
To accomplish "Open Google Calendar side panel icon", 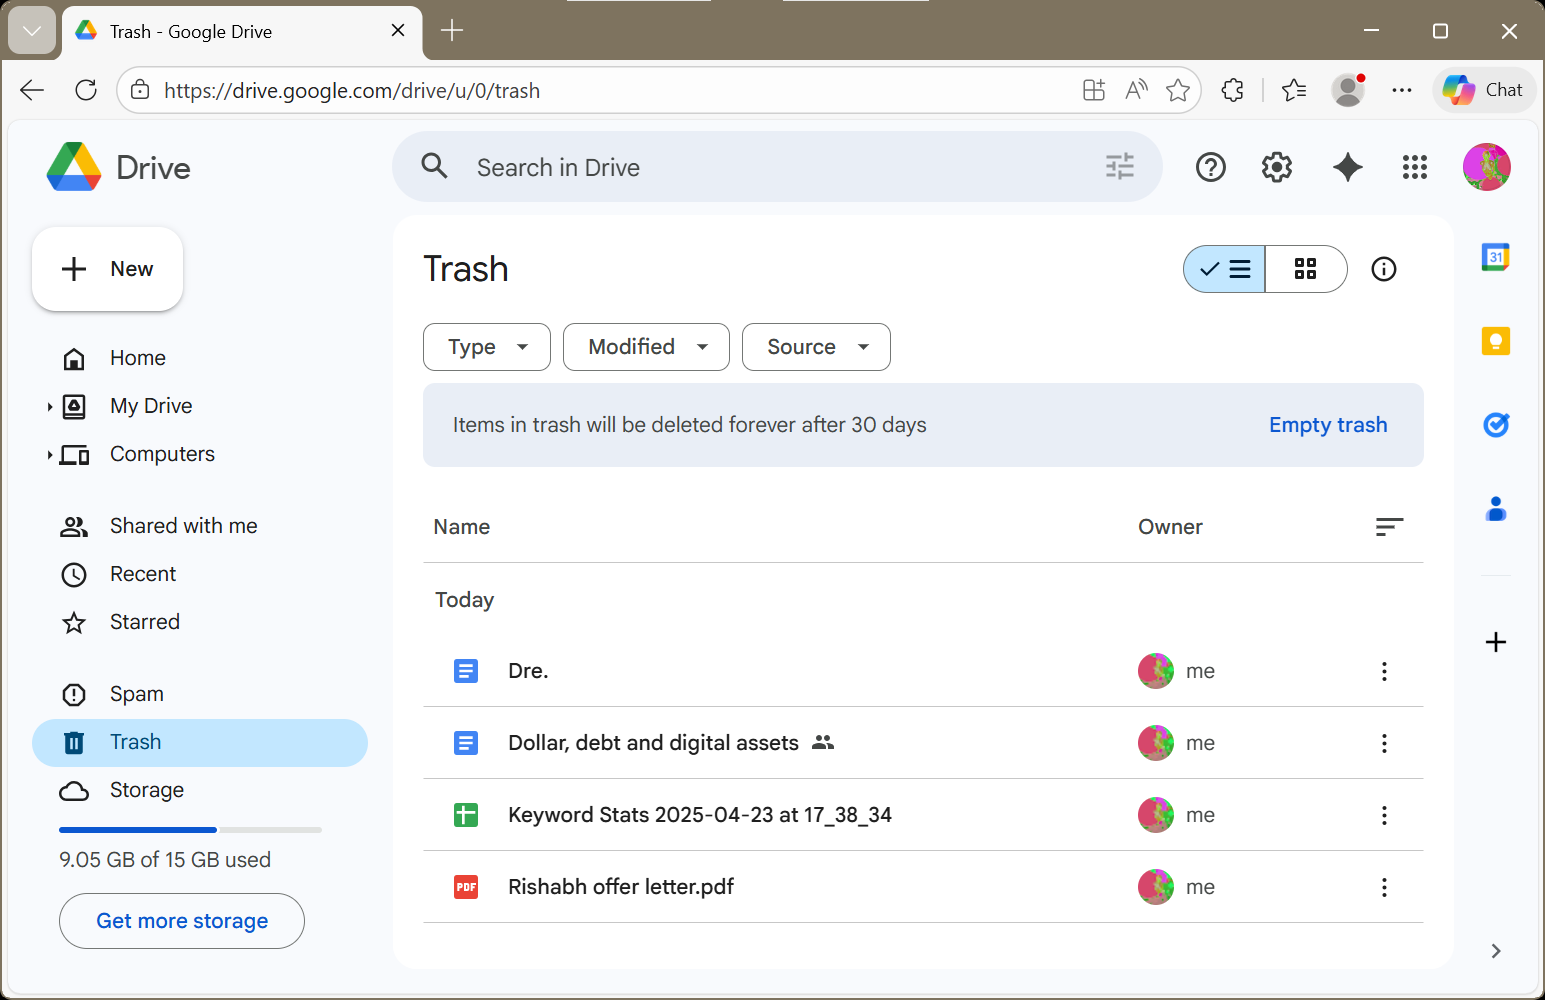I will (1496, 257).
